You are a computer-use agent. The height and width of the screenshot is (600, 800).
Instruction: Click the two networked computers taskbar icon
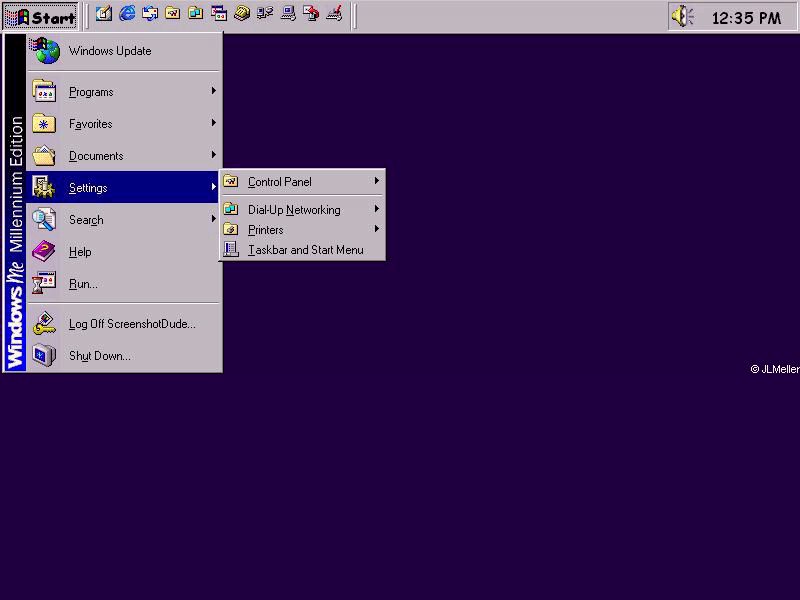(265, 14)
